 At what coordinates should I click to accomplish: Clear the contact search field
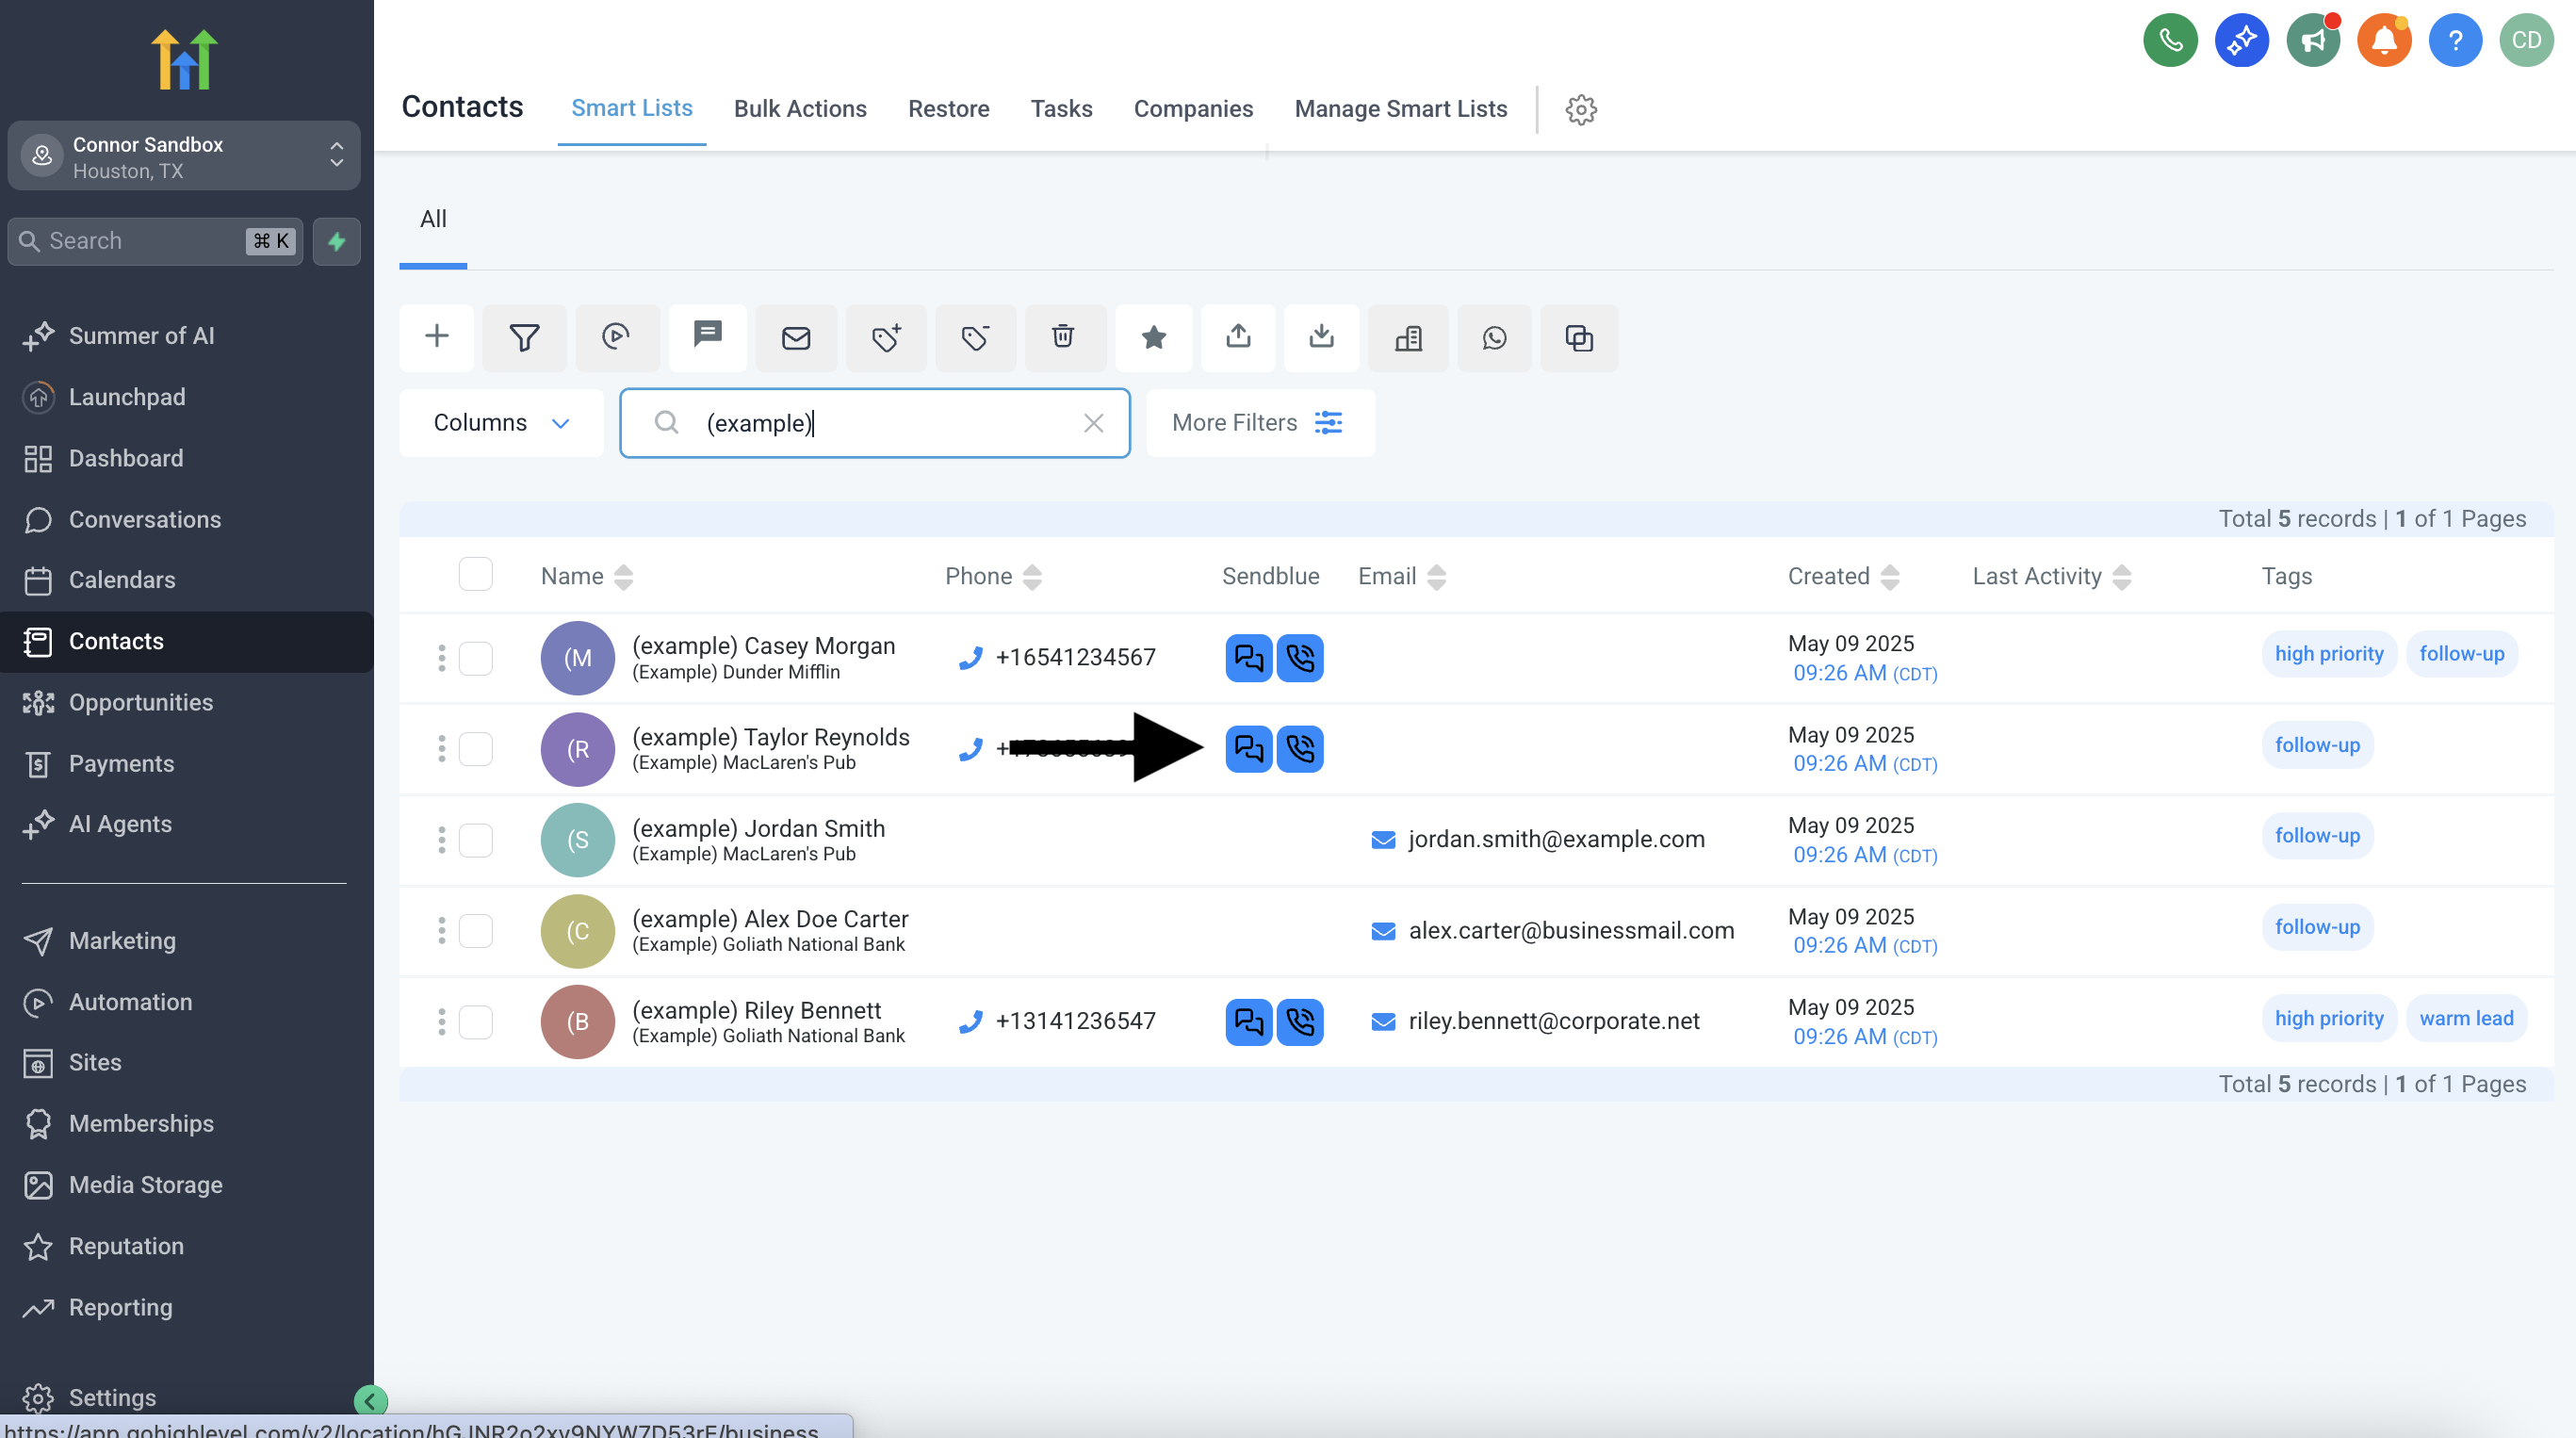[x=1093, y=423]
